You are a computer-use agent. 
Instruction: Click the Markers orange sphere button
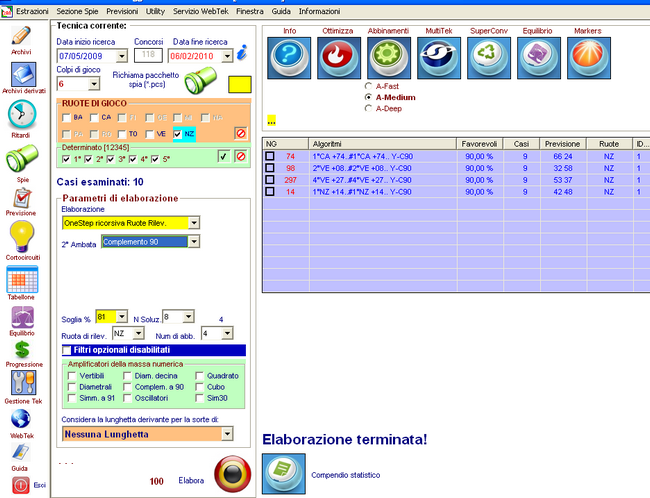(589, 58)
